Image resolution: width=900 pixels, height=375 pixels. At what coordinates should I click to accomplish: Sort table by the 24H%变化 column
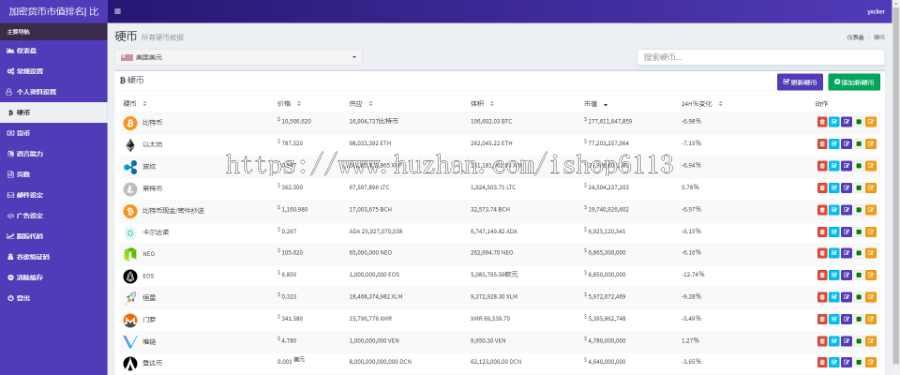(701, 104)
